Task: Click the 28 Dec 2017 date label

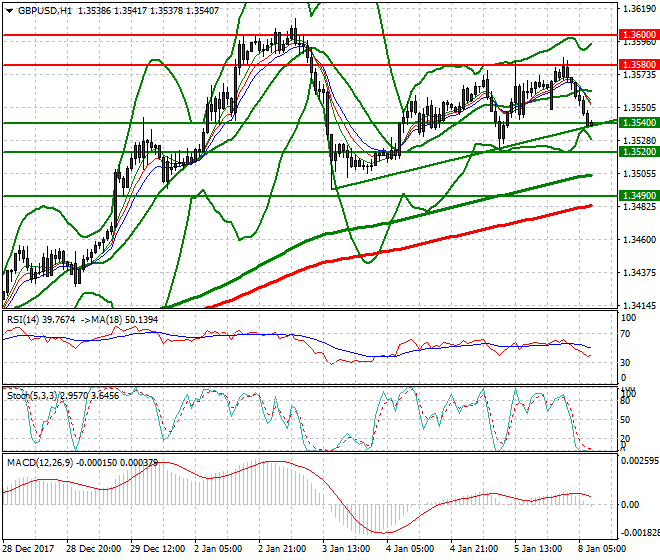Action: pyautogui.click(x=28, y=549)
